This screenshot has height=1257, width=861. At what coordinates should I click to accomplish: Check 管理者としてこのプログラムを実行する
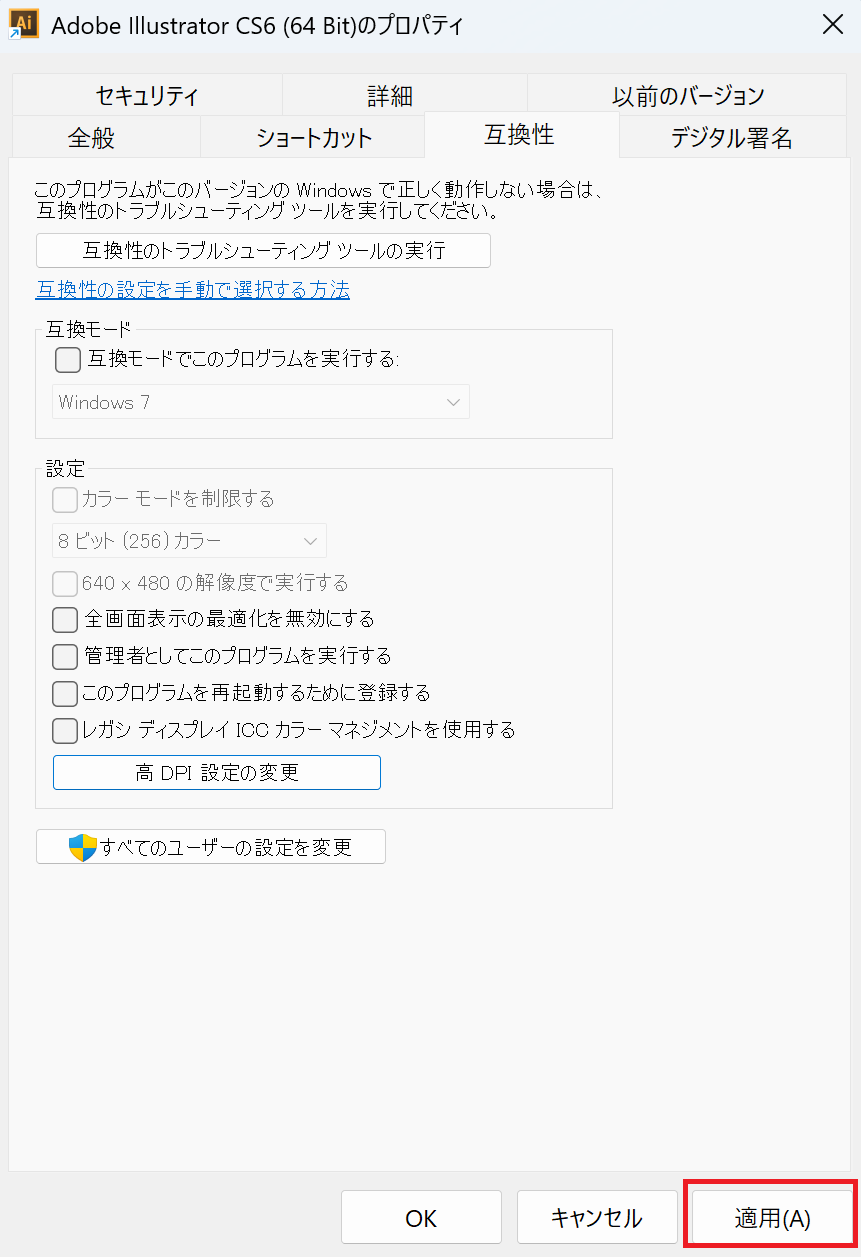click(x=64, y=656)
